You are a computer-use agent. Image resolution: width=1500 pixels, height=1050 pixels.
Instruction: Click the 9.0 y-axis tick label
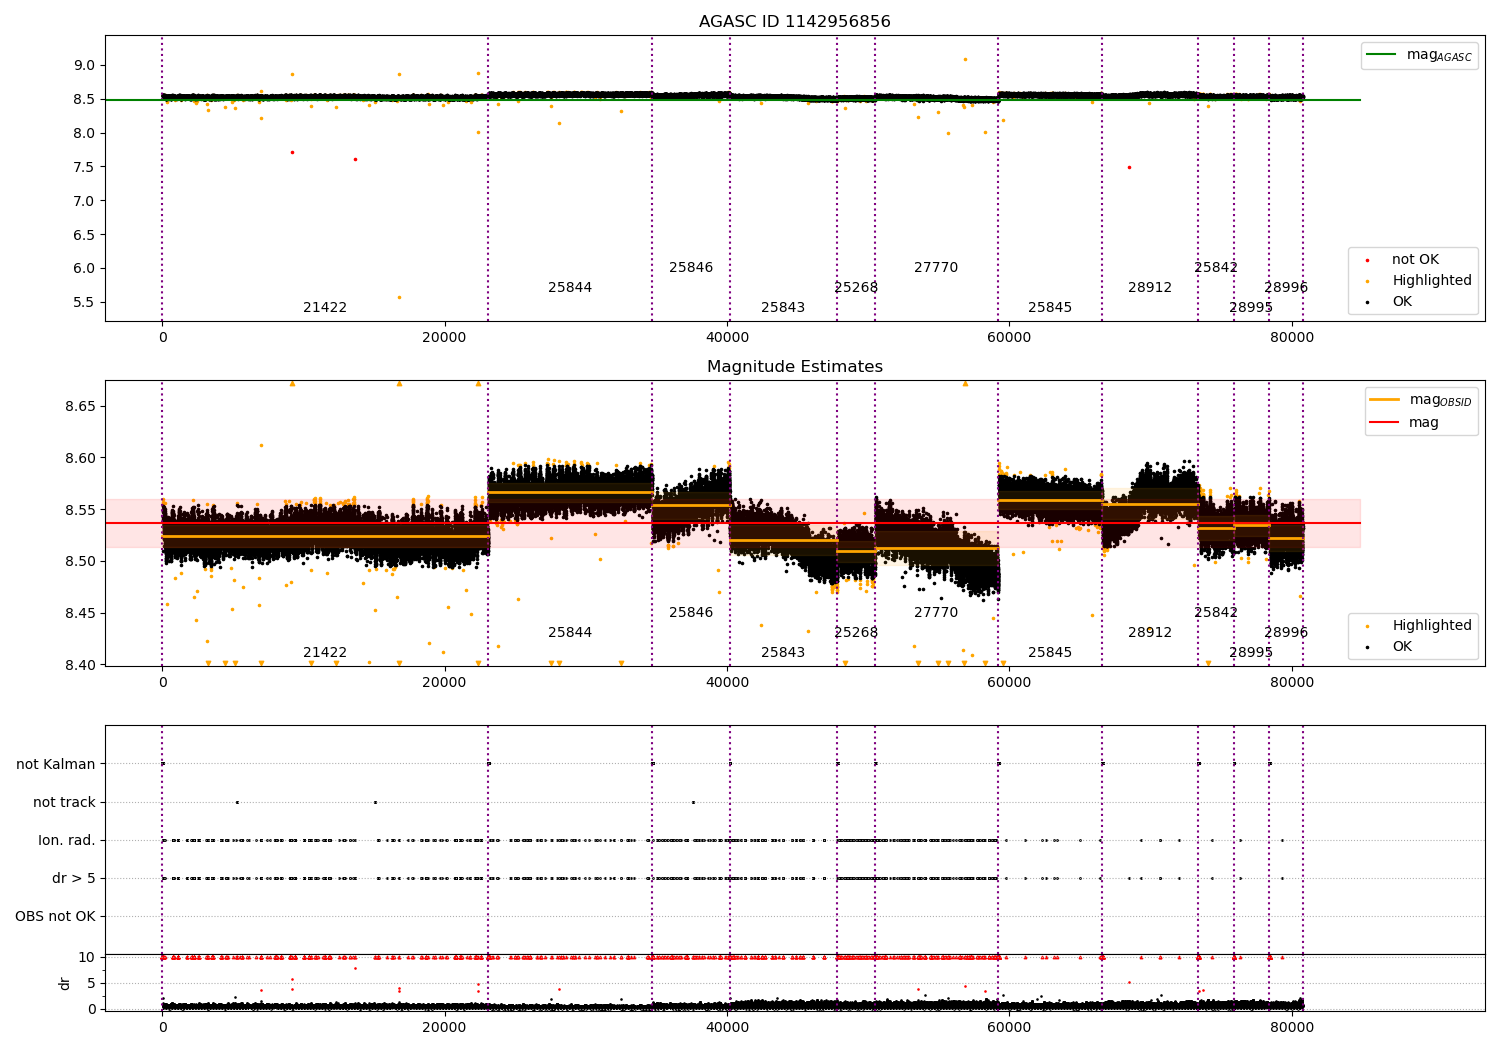pos(84,66)
